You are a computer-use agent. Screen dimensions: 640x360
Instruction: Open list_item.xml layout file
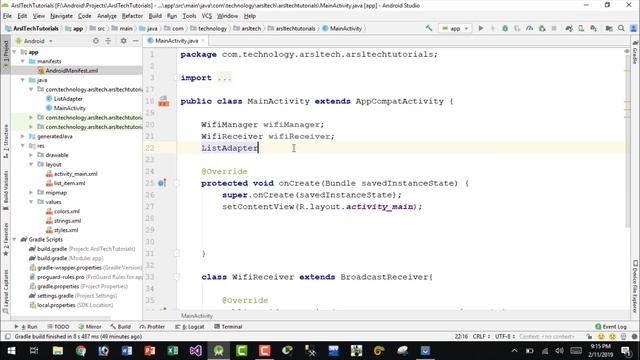click(x=69, y=183)
